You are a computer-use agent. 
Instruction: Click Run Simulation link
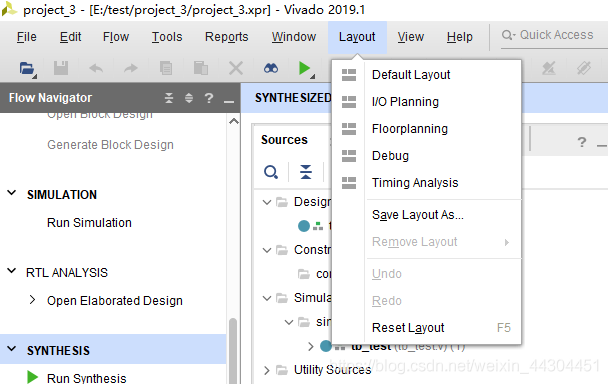pyautogui.click(x=89, y=223)
